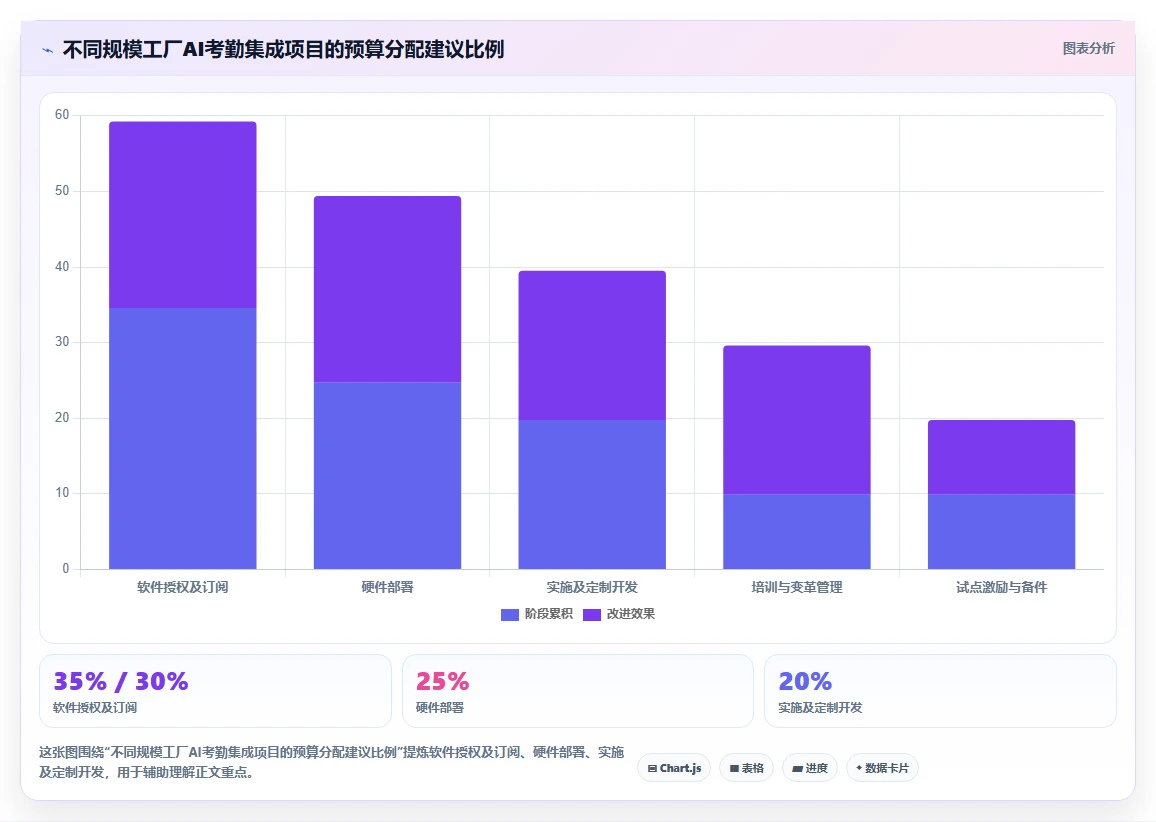Viewport: 1156px width, 822px height.
Task: Click the 实施及定制开发 x-axis label
Action: click(x=592, y=588)
